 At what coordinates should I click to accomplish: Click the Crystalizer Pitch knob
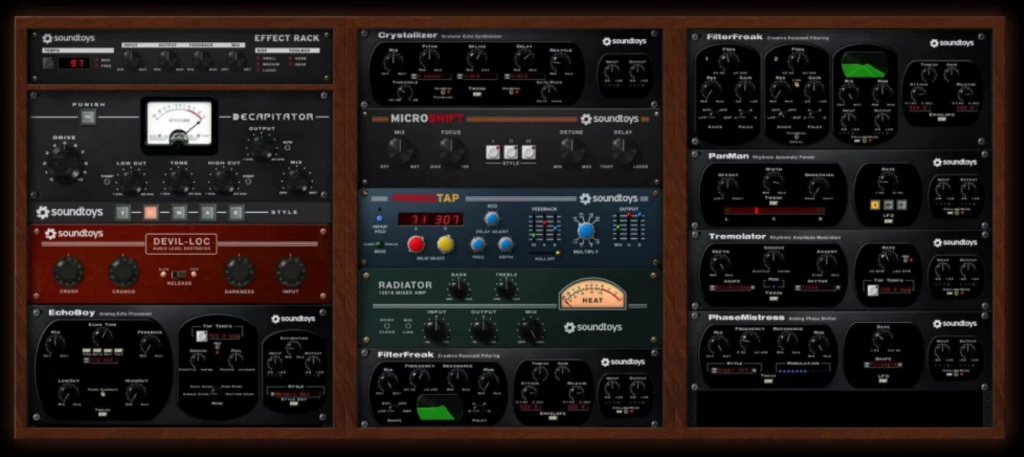click(429, 59)
